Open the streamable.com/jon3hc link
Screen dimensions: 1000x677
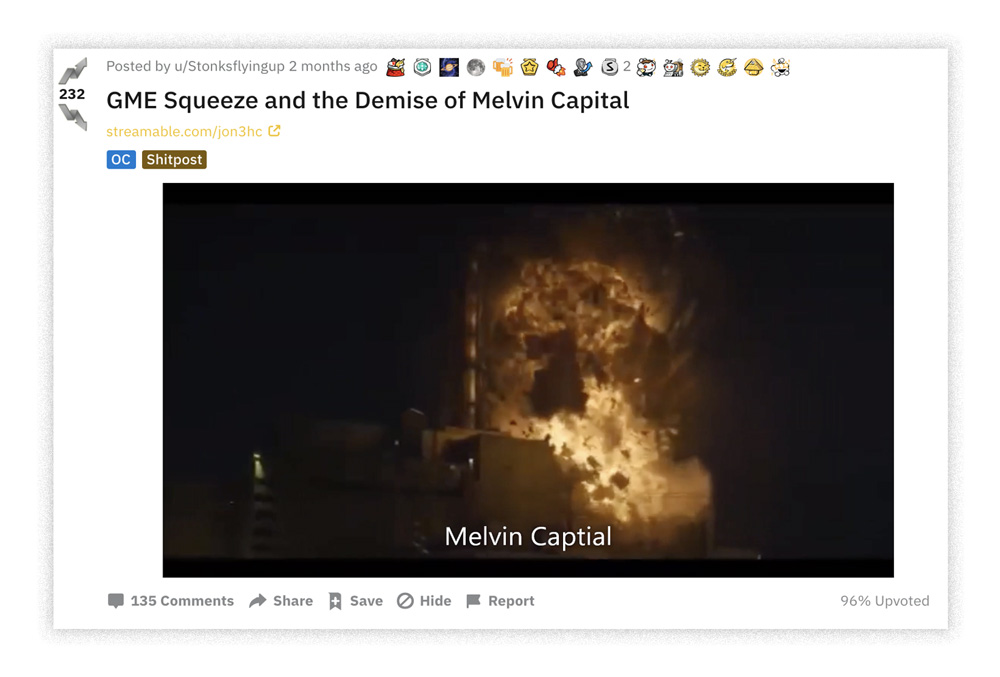click(x=184, y=131)
